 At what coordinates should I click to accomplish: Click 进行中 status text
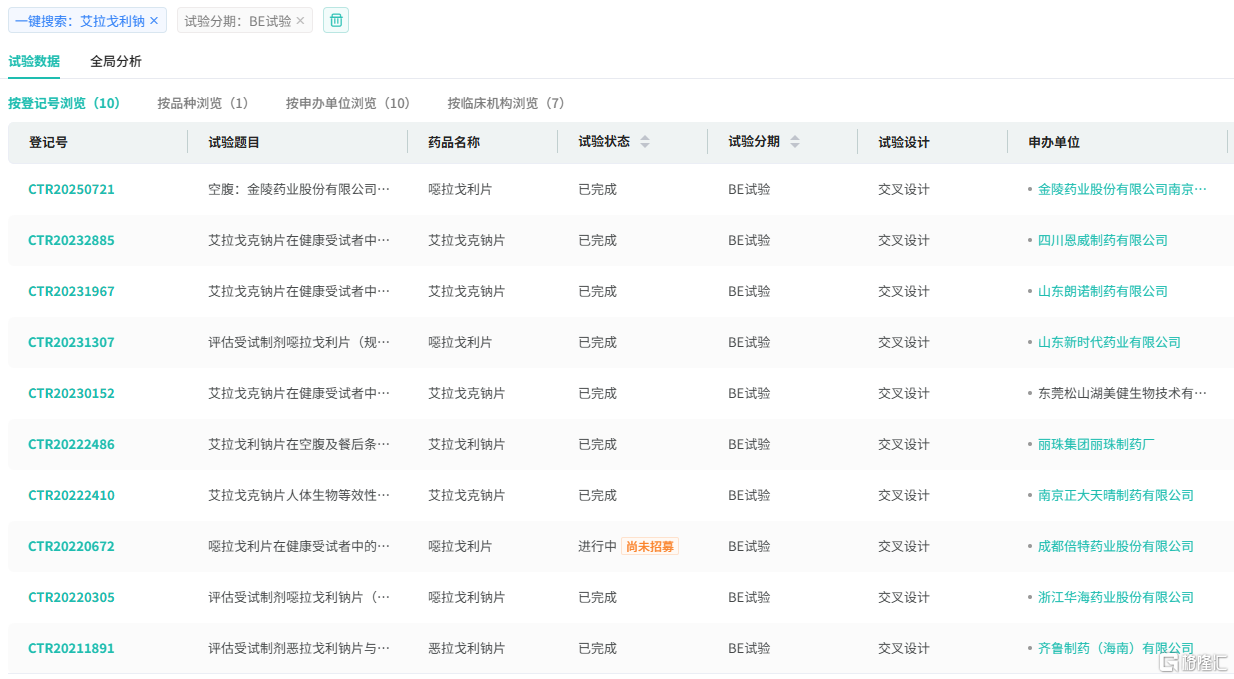point(597,546)
